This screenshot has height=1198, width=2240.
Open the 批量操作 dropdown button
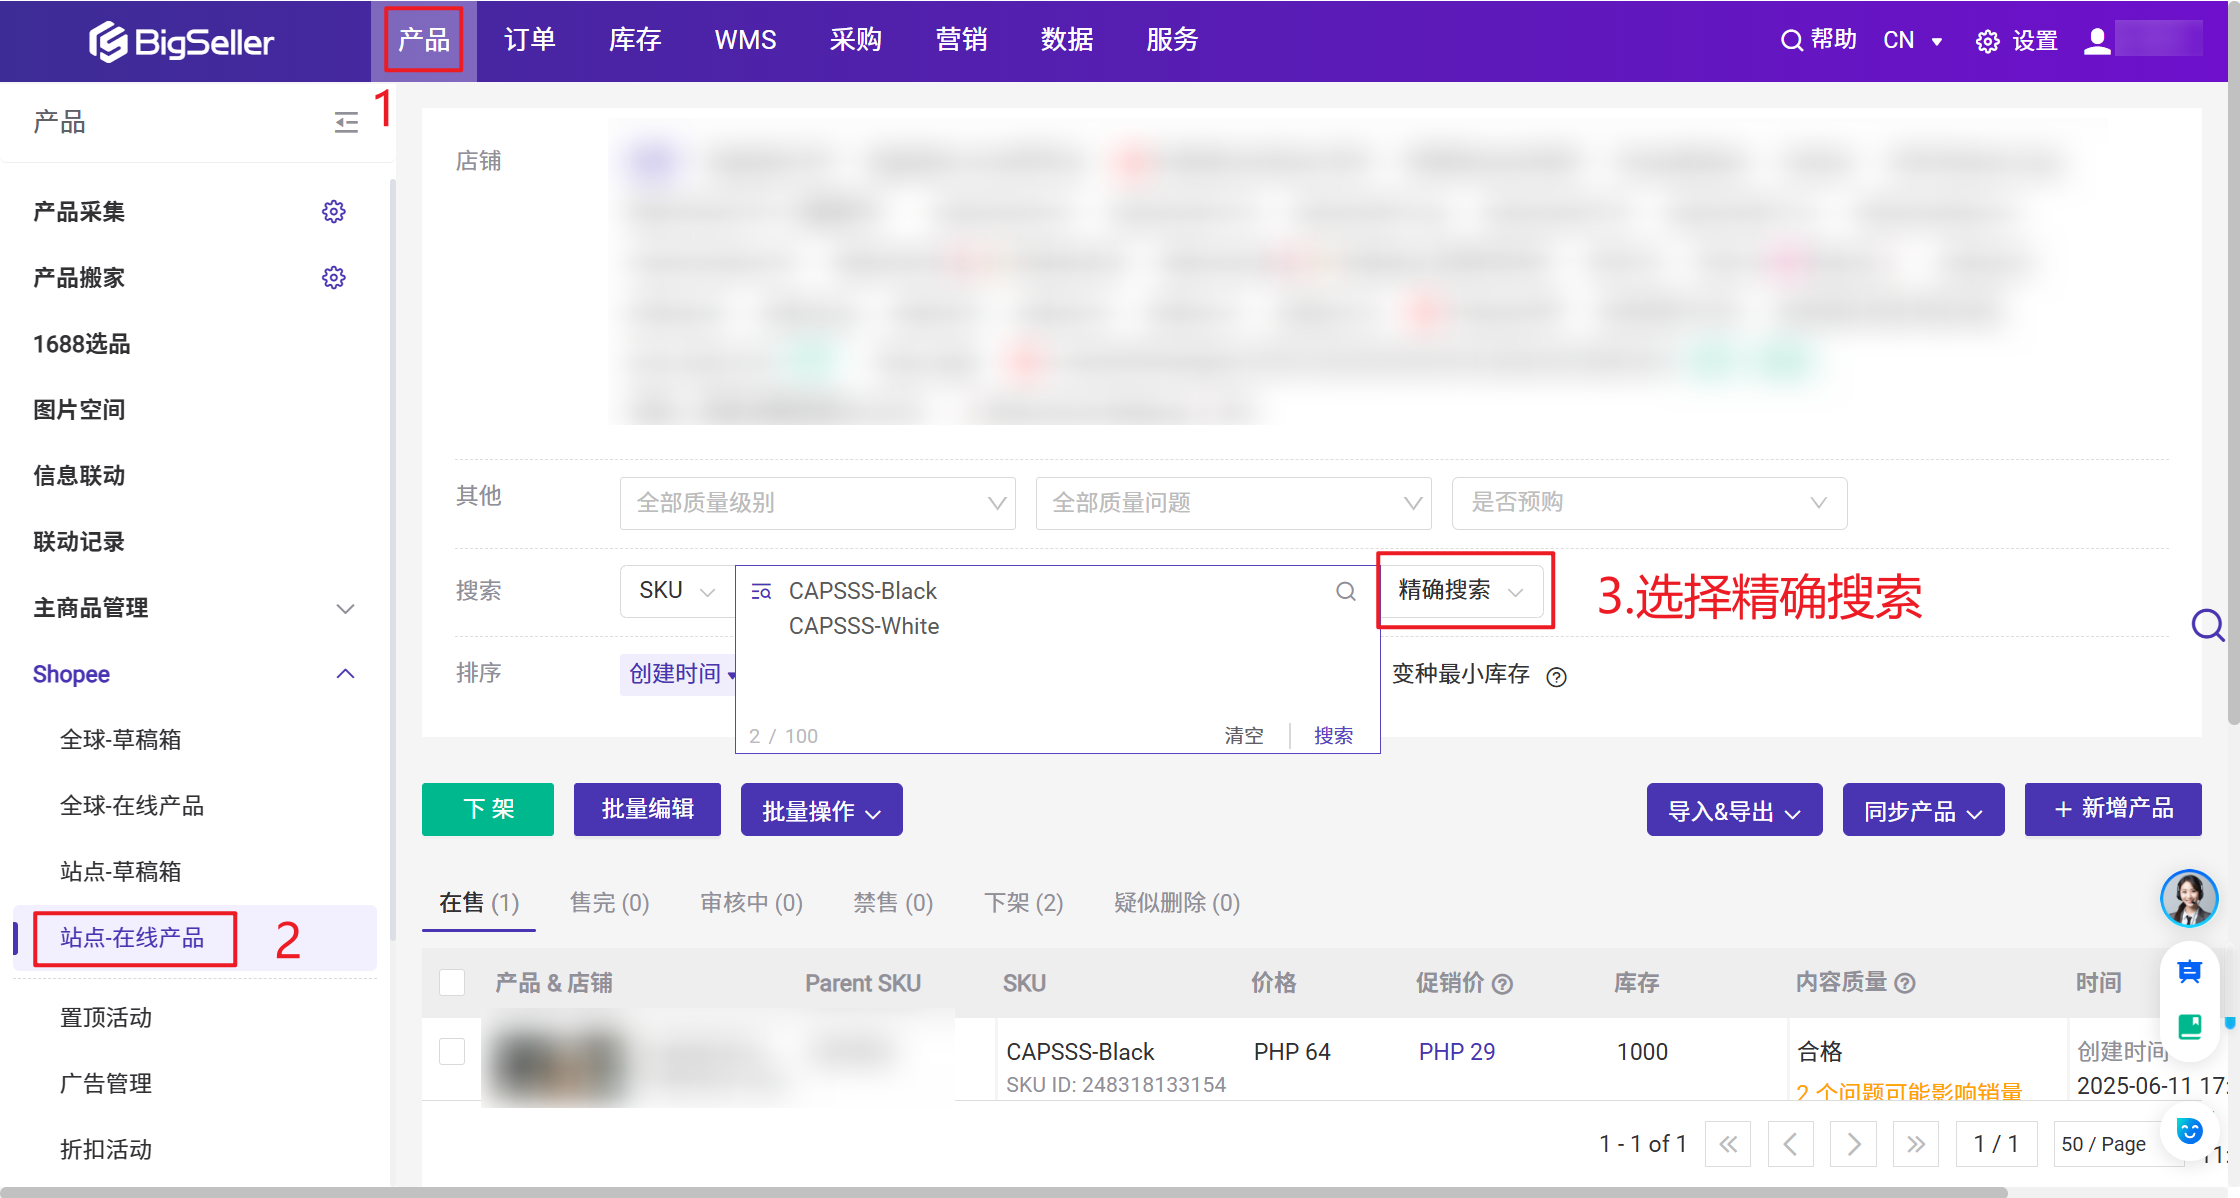tap(821, 810)
